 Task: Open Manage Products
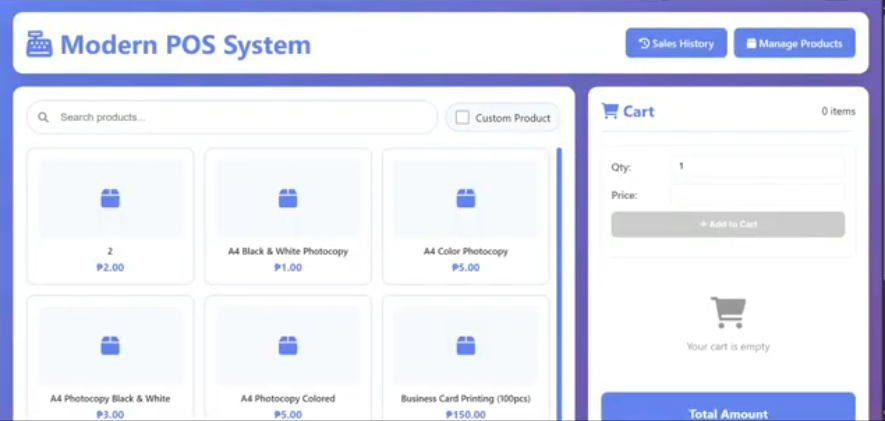(x=795, y=43)
